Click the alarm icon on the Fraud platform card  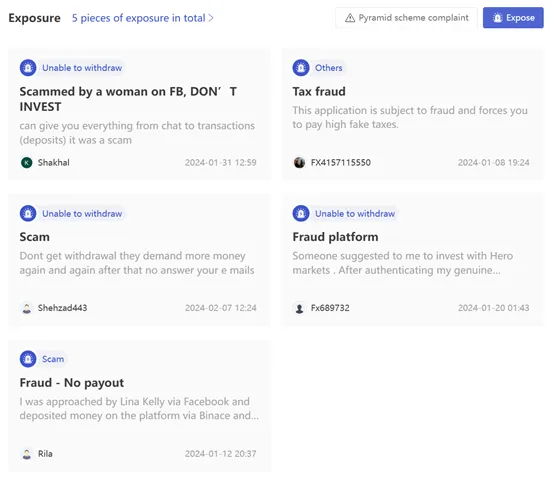click(x=301, y=213)
